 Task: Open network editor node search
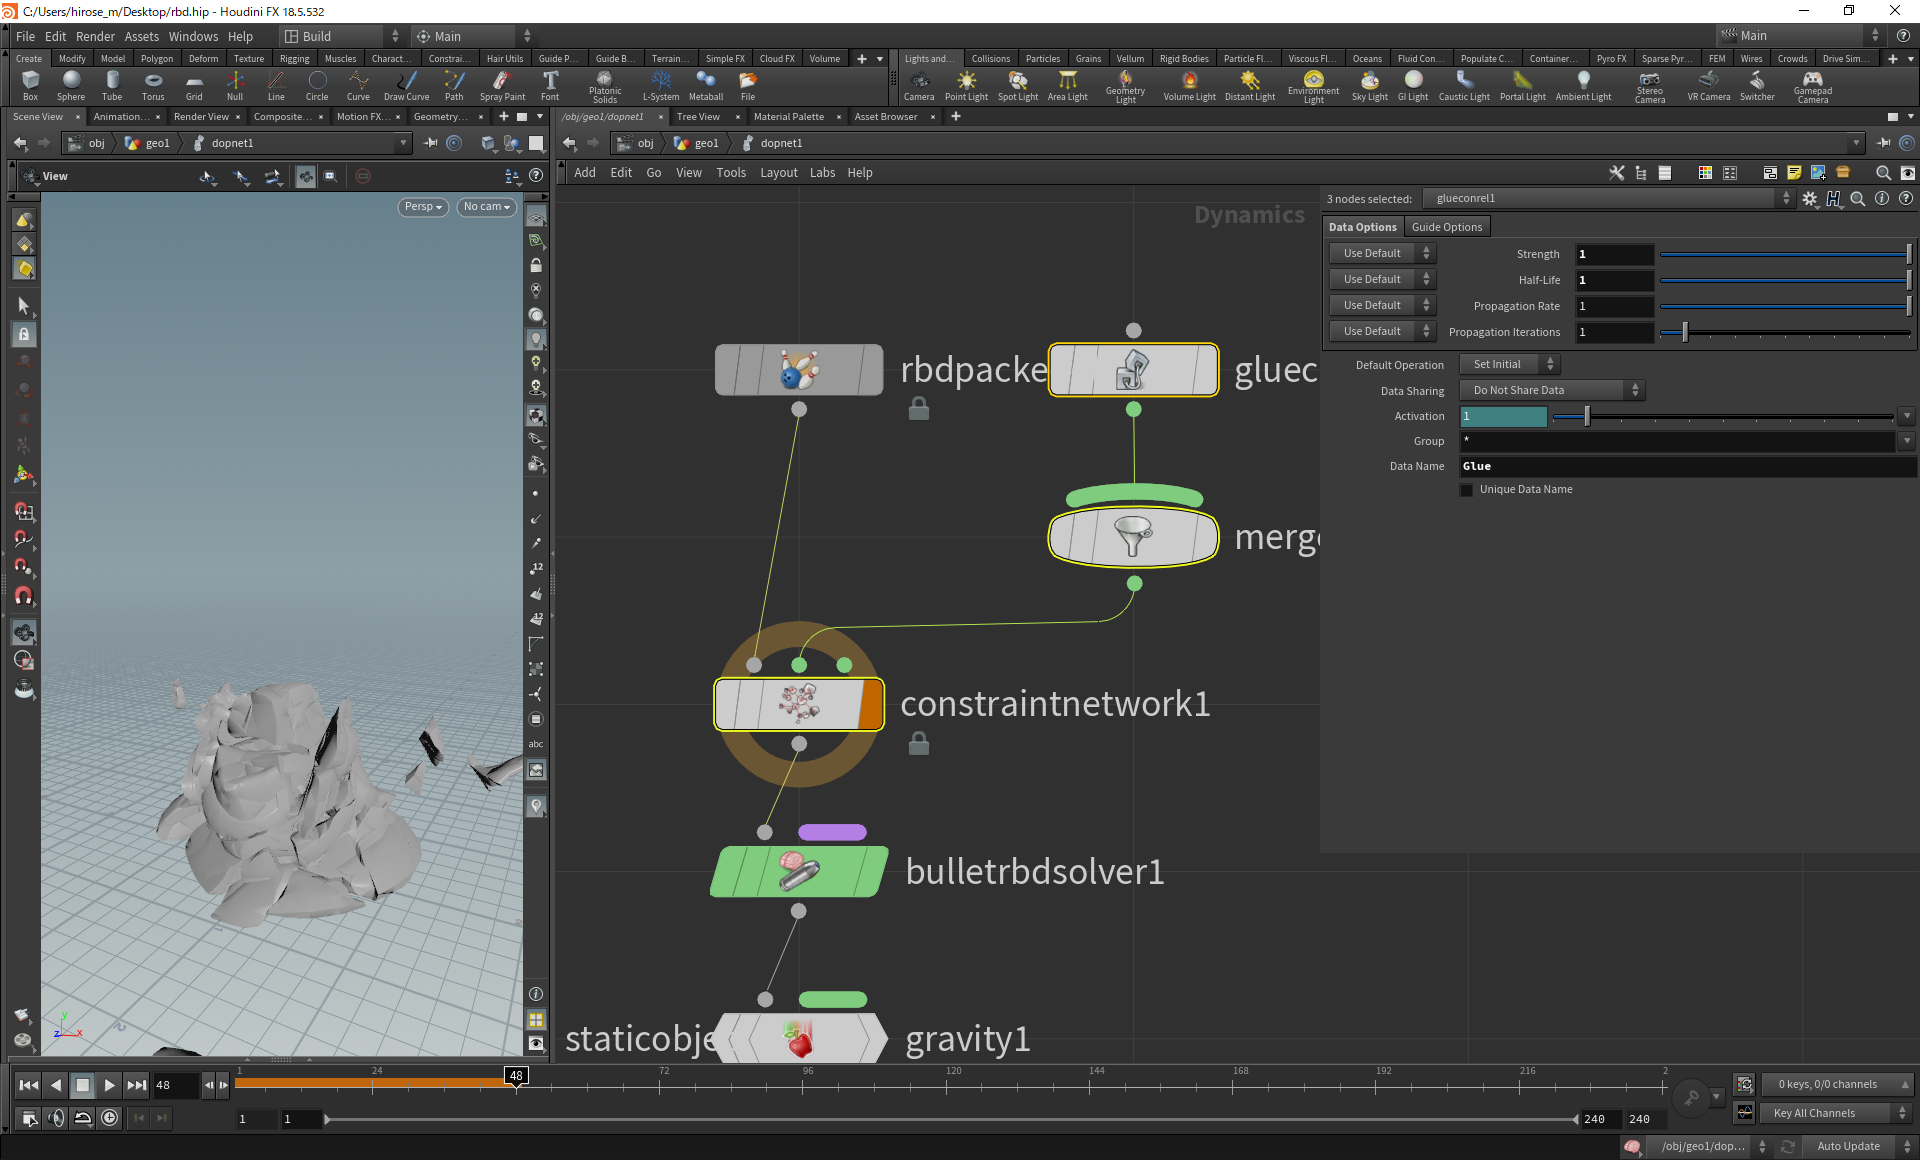tap(1883, 173)
